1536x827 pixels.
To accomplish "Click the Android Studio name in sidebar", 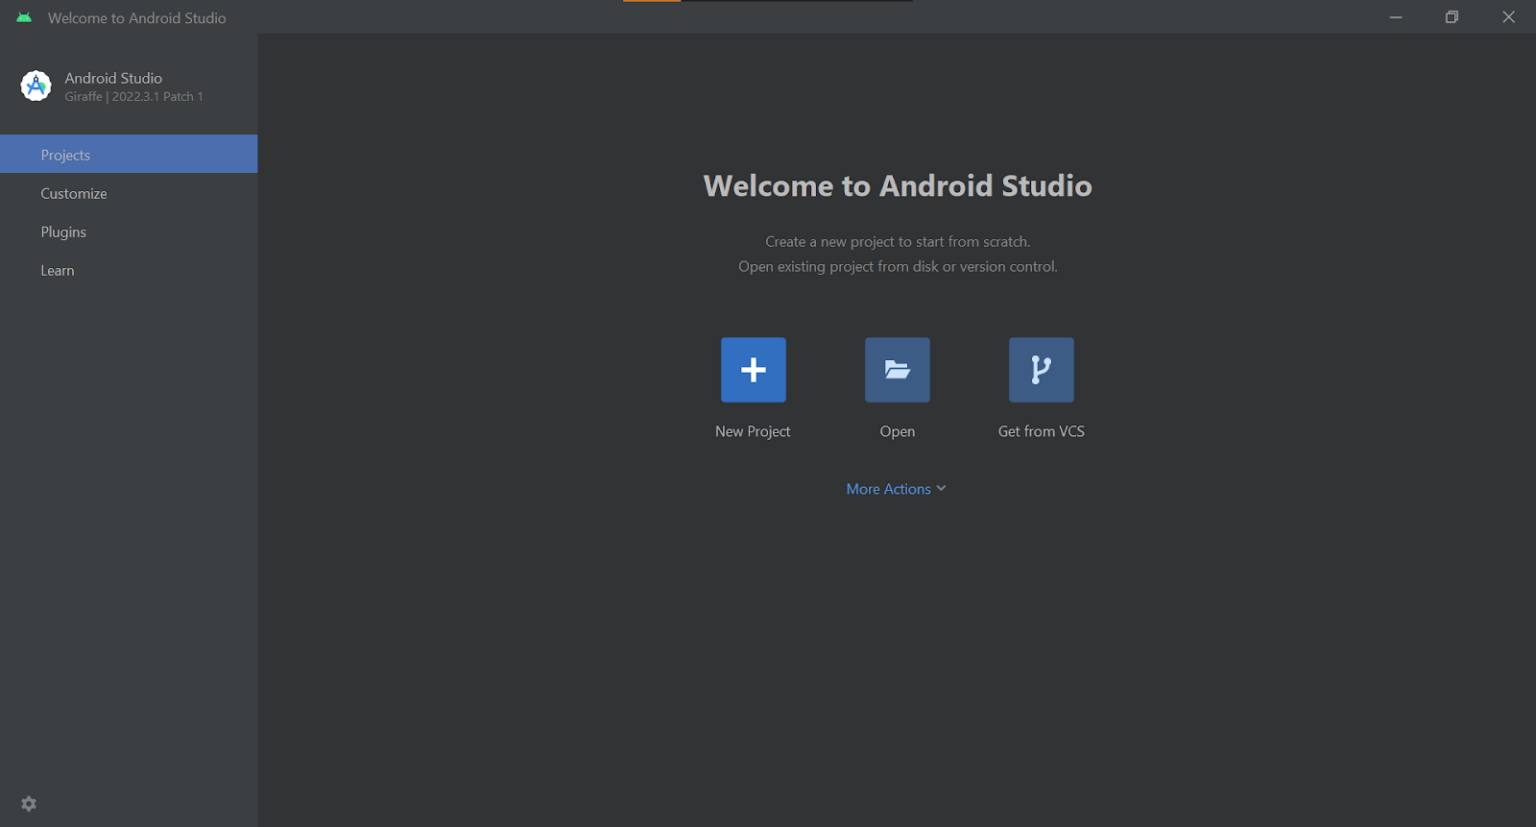I will coord(113,78).
